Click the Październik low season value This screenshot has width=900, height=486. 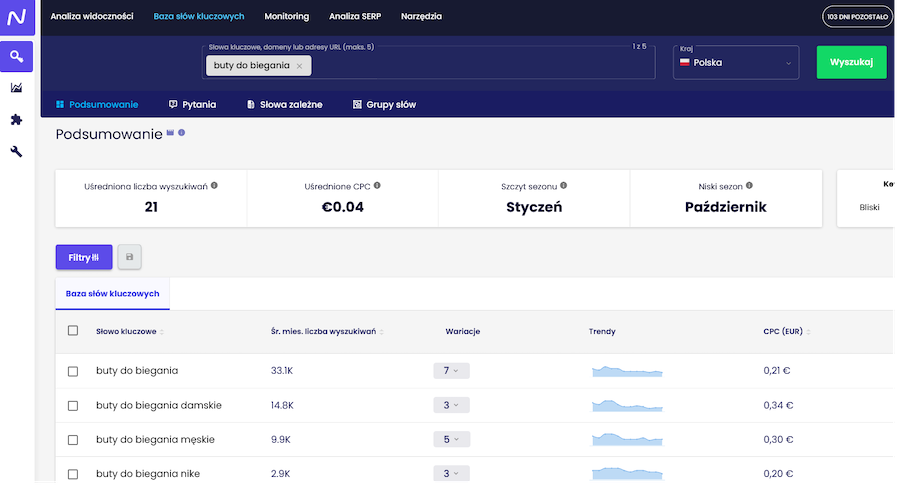pos(726,207)
